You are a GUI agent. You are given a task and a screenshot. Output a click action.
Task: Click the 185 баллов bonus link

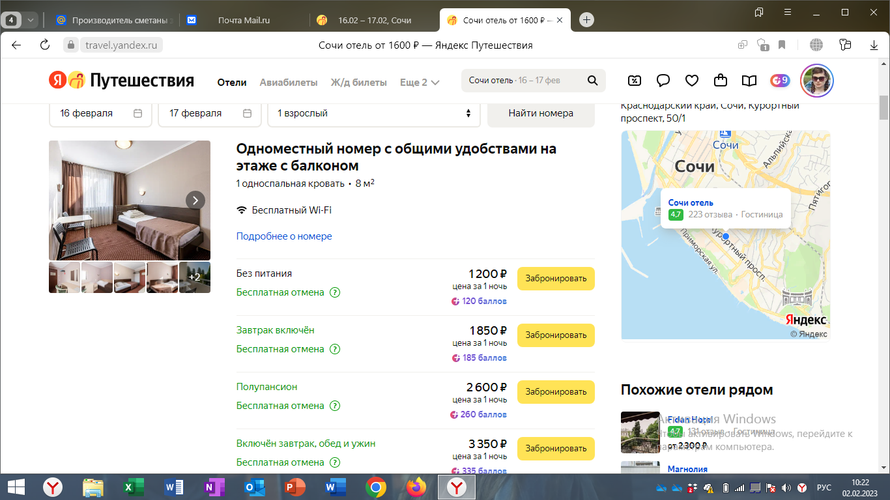click(479, 358)
